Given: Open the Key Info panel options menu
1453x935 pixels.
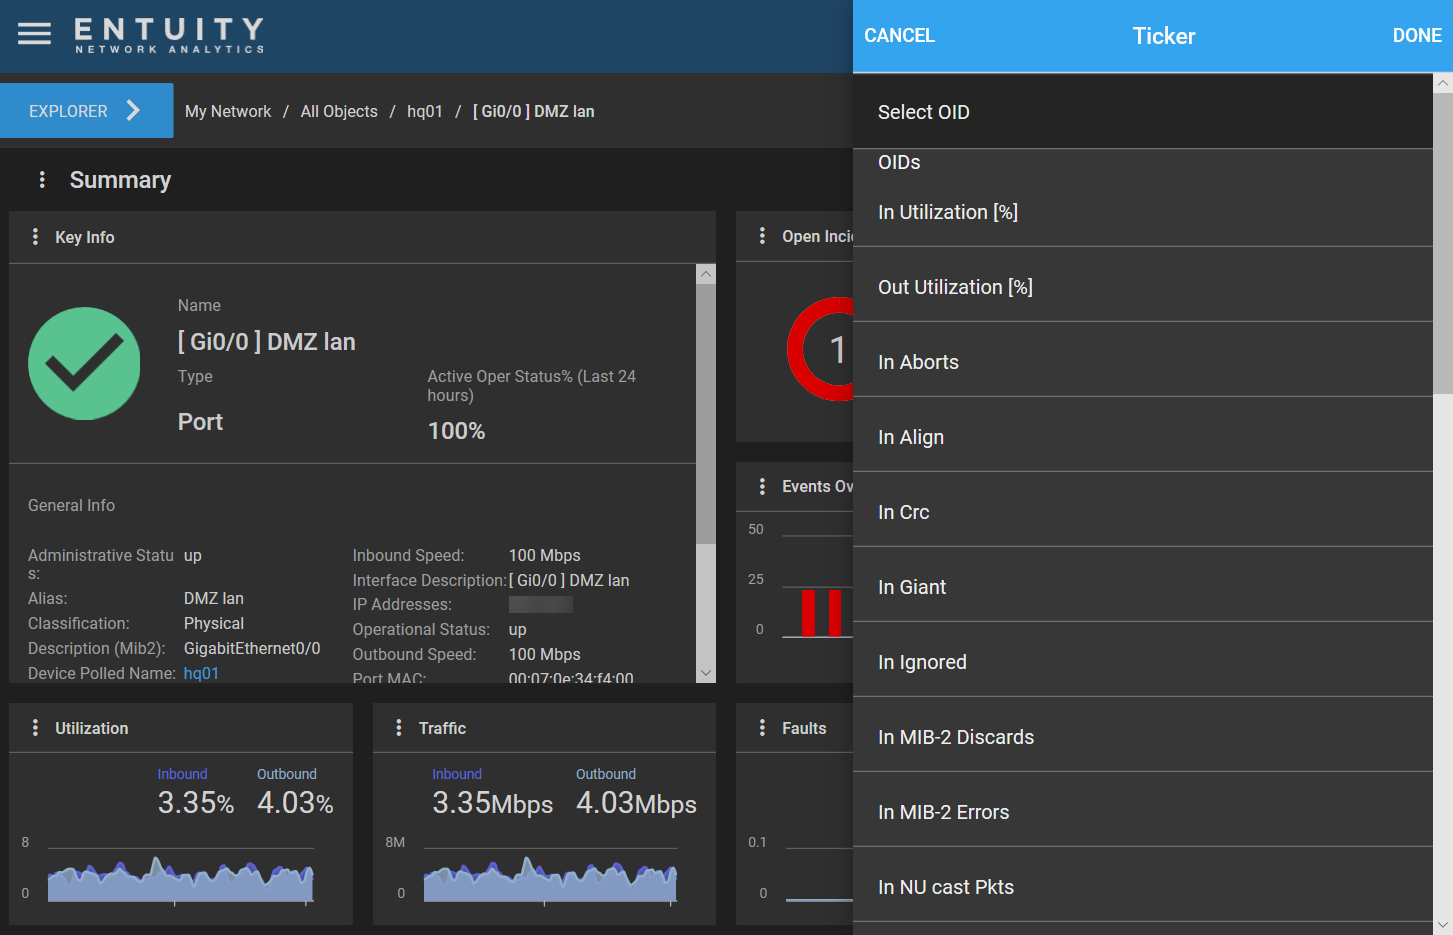Looking at the screenshot, I should [35, 237].
